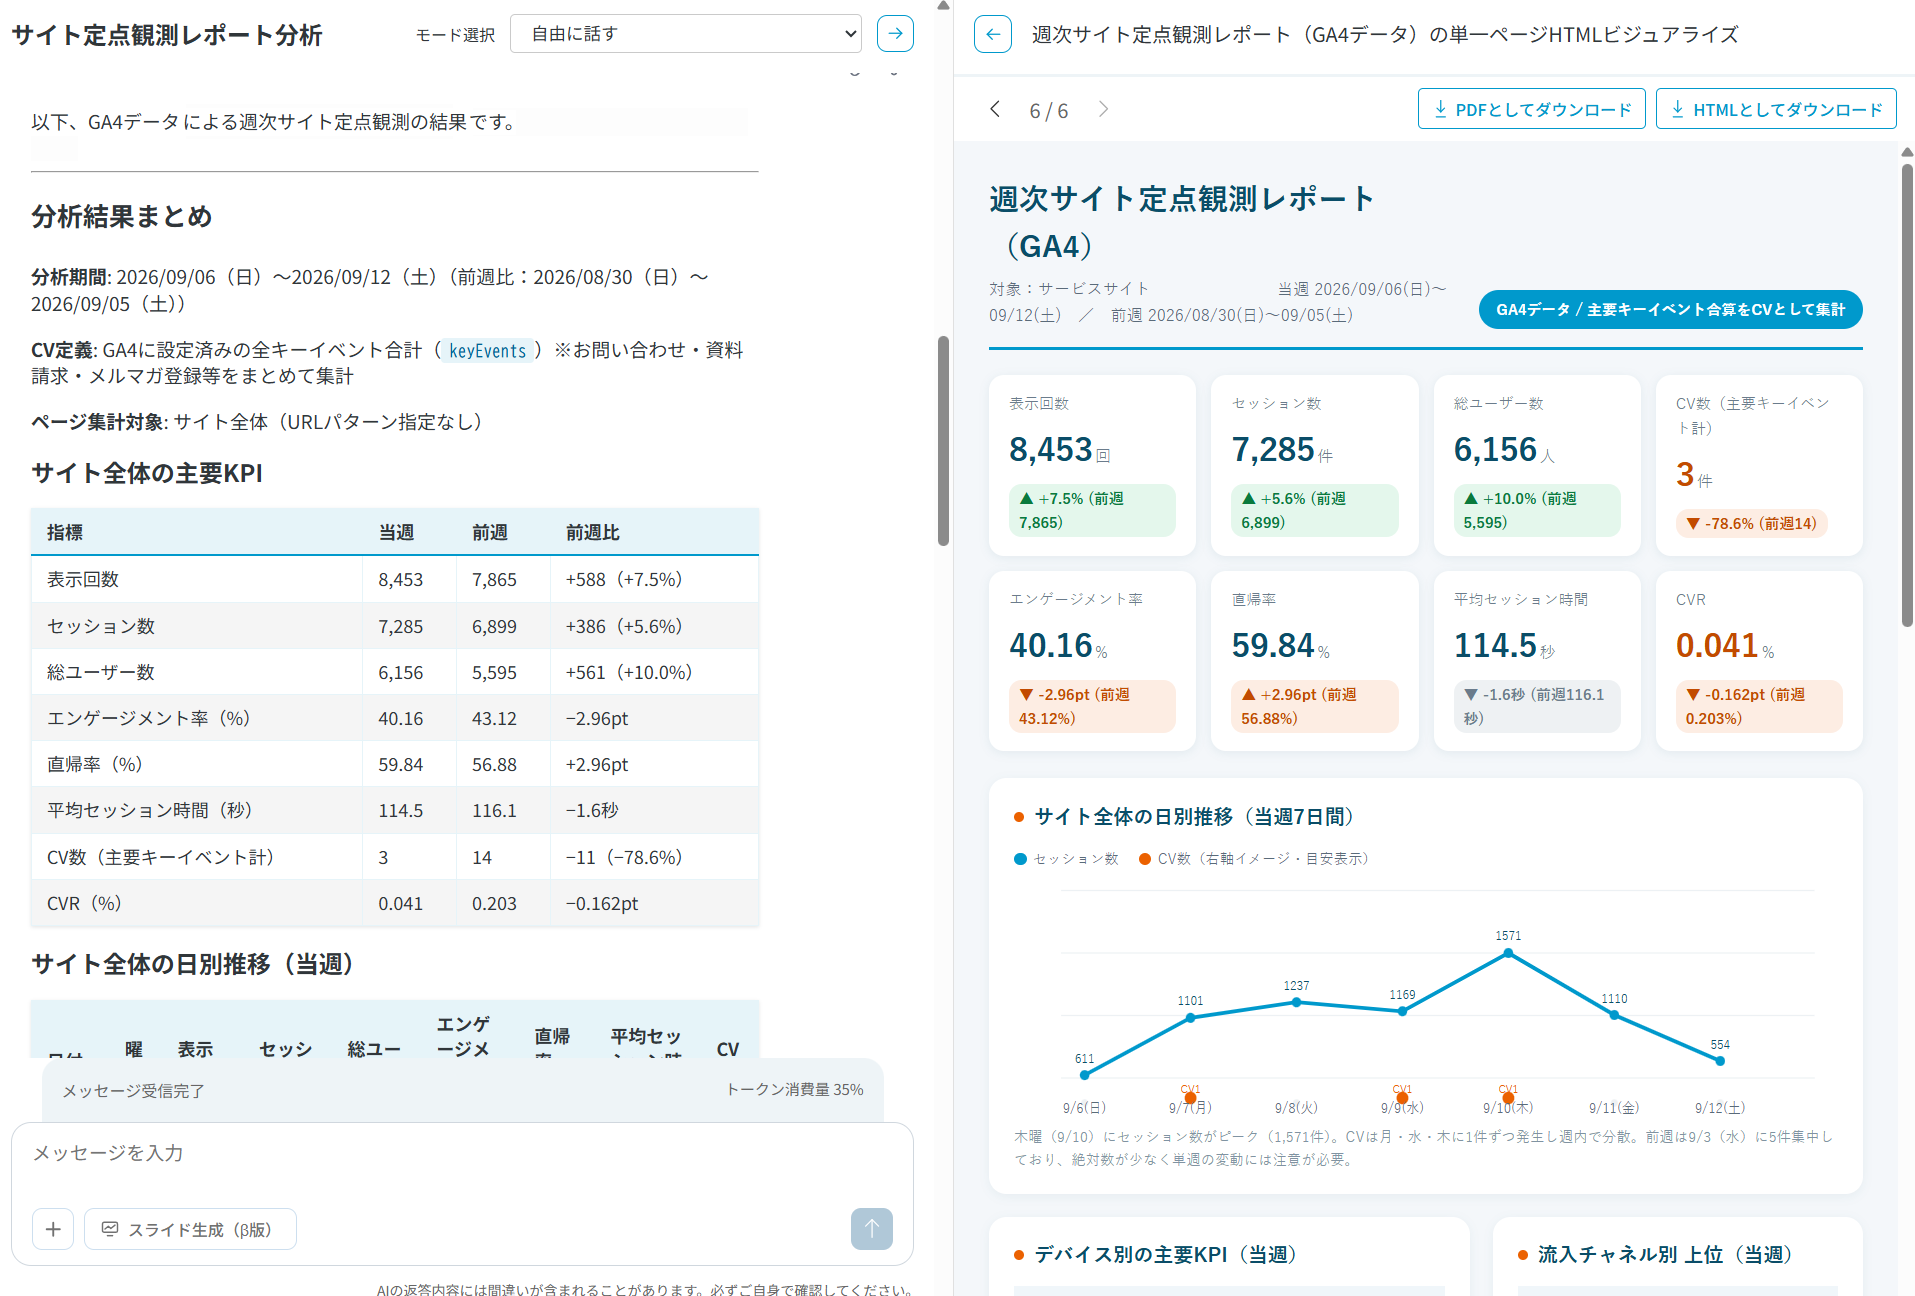The width and height of the screenshot is (1915, 1296).
Task: Click the keyEvents code tag in CV定義
Action: pos(487,350)
